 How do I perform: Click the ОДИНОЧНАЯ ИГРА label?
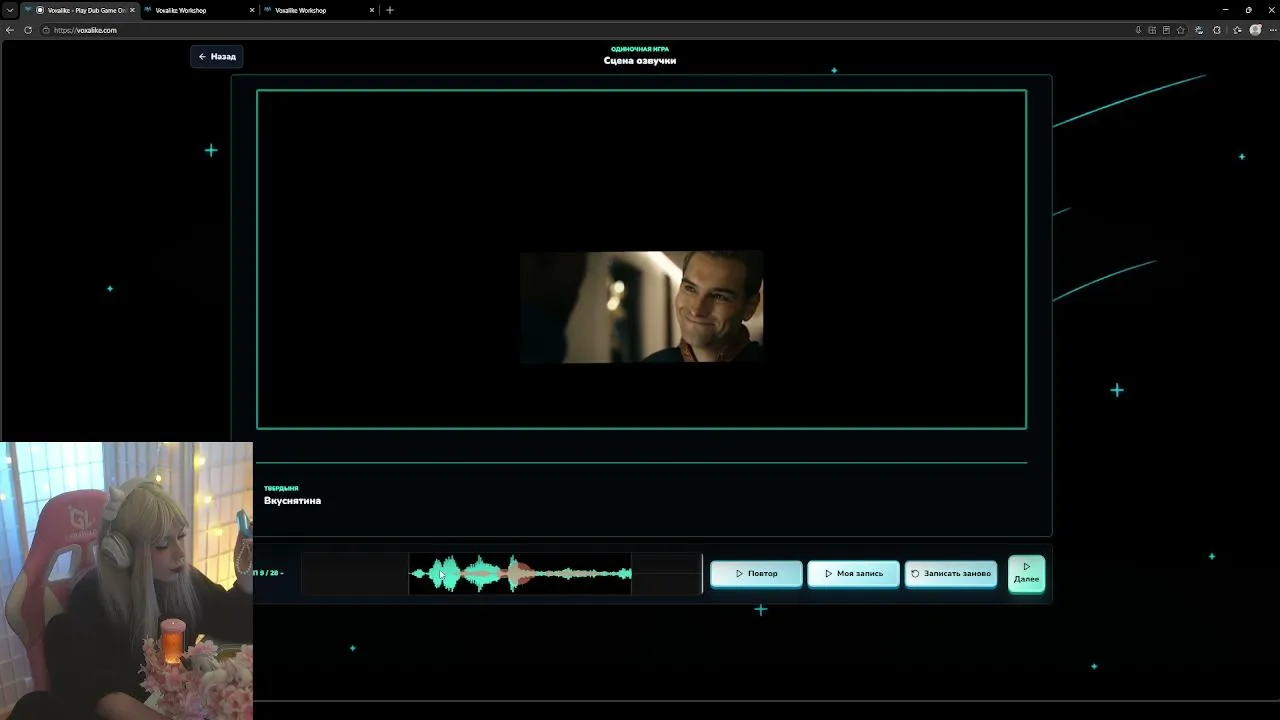click(640, 49)
